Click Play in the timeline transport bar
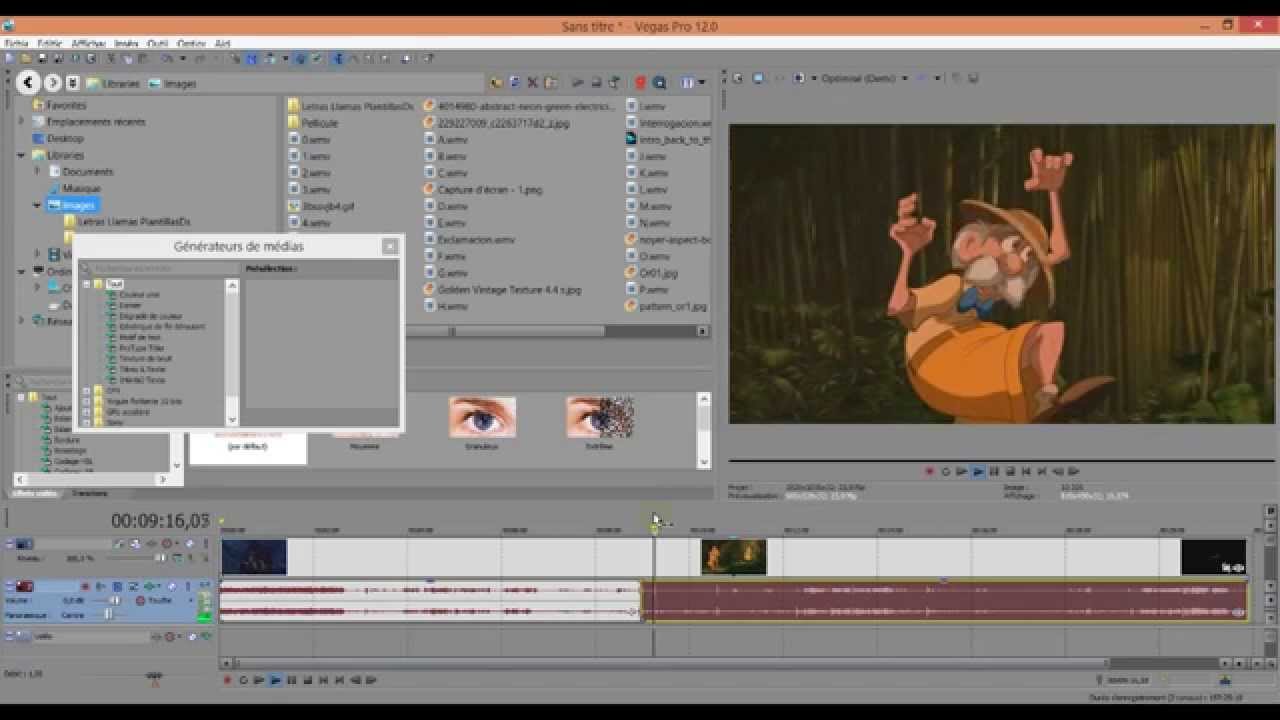The width and height of the screenshot is (1280, 720). click(275, 680)
